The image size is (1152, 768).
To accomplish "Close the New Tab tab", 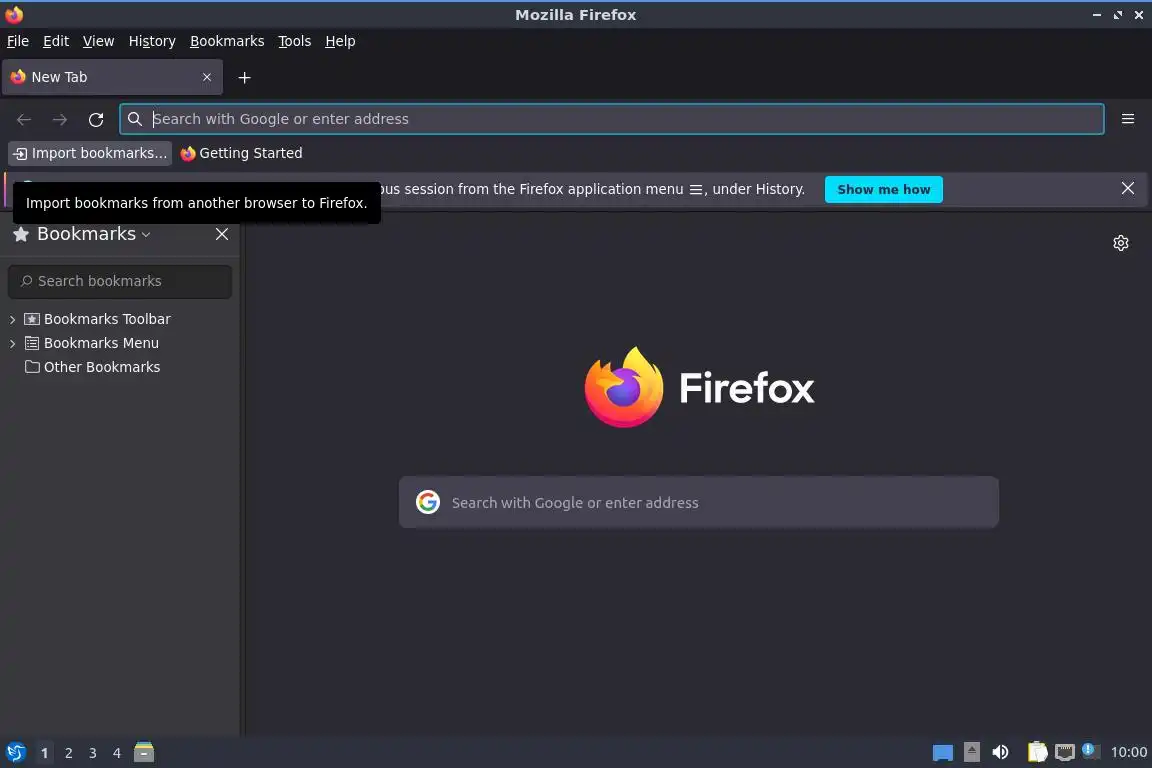I will point(206,77).
